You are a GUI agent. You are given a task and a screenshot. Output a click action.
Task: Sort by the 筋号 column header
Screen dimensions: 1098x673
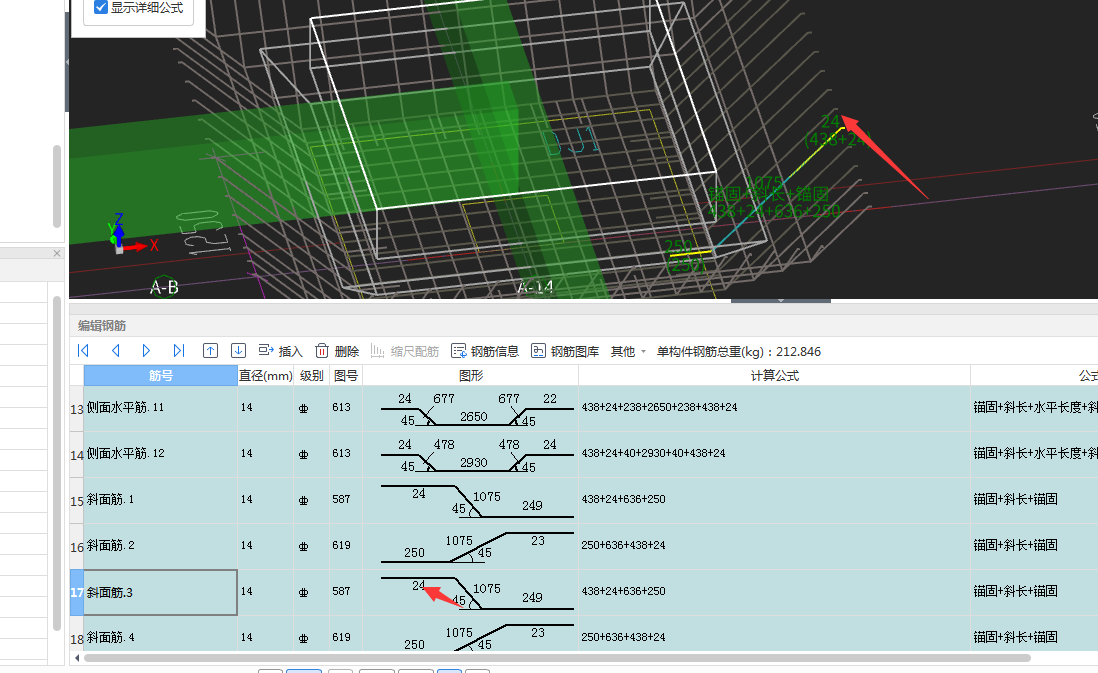coord(160,375)
